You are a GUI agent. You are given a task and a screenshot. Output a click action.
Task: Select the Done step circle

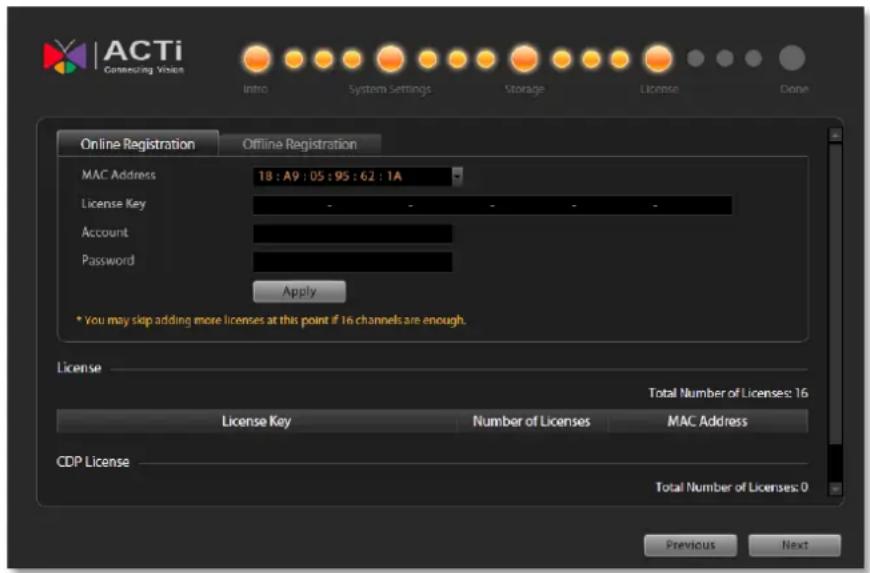coord(792,58)
